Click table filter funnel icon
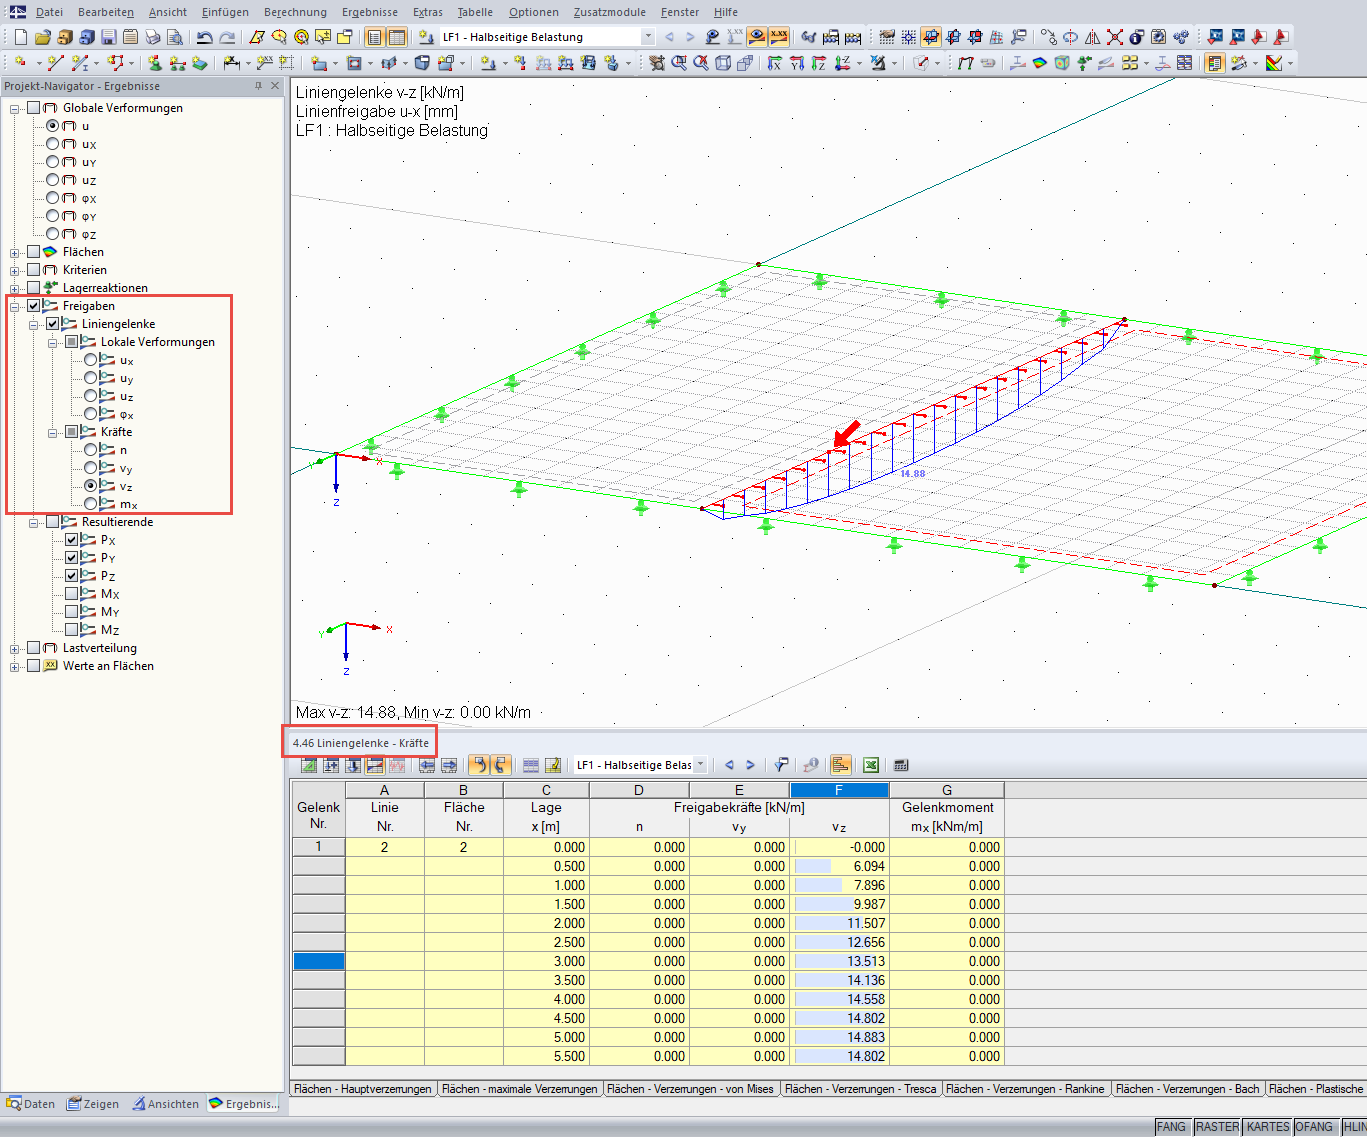This screenshot has width=1367, height=1137. [x=781, y=765]
